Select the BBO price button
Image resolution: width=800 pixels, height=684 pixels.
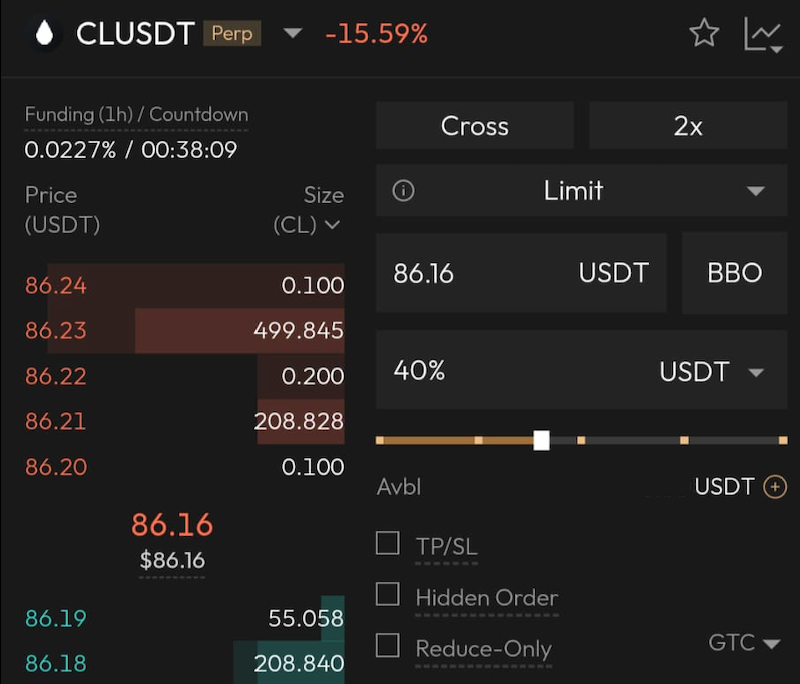point(735,273)
